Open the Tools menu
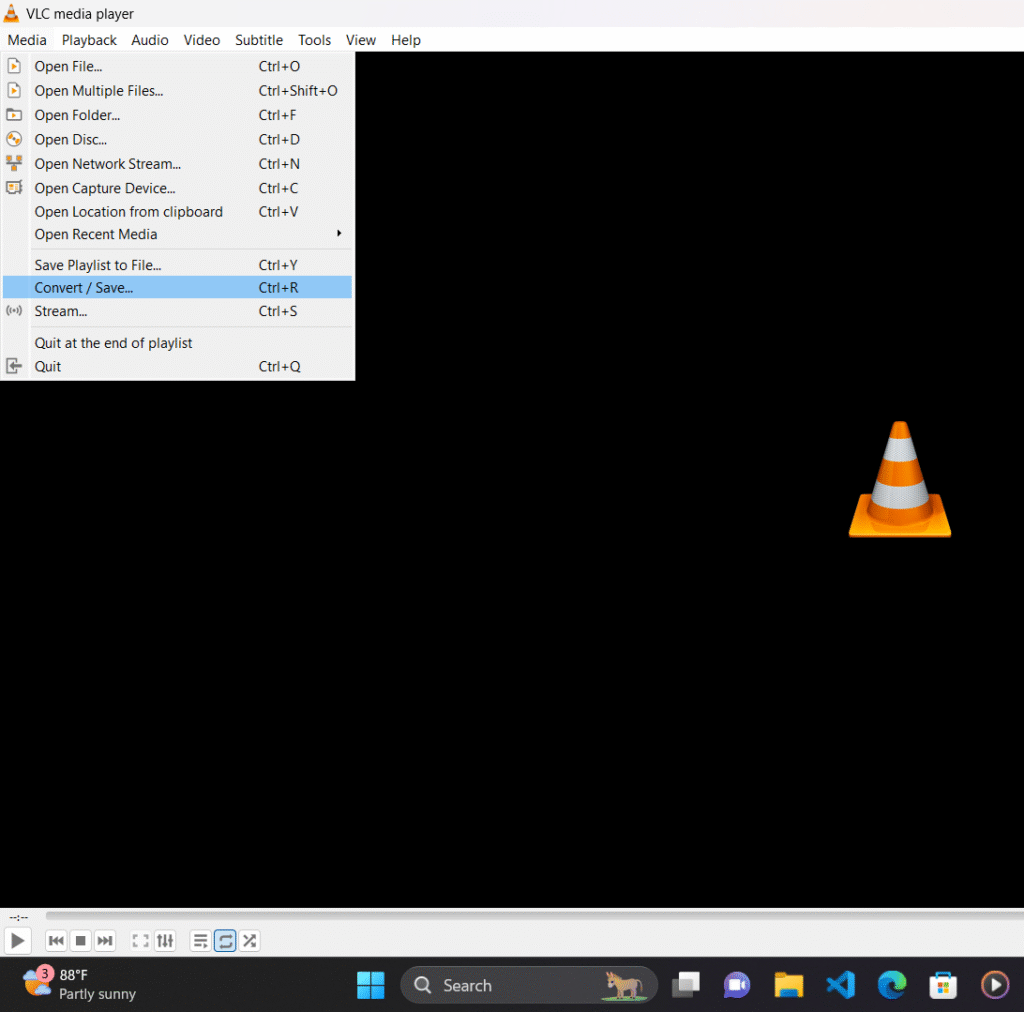Screen dimensions: 1024x1012 pos(314,40)
